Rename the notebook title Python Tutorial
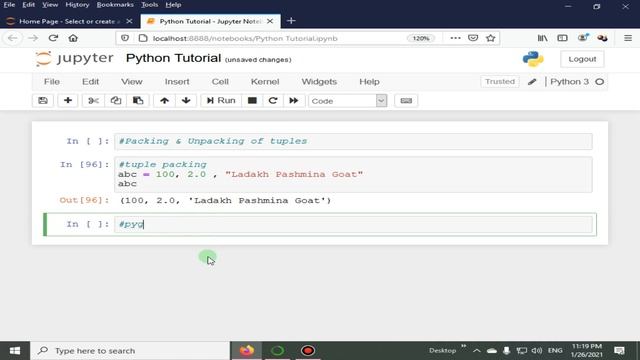Viewport: 640px width, 360px height. click(173, 58)
